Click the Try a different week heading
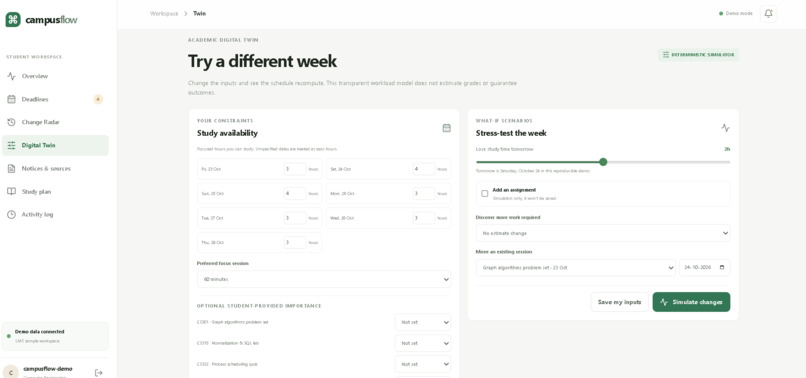Image resolution: width=806 pixels, height=378 pixels. tap(262, 61)
